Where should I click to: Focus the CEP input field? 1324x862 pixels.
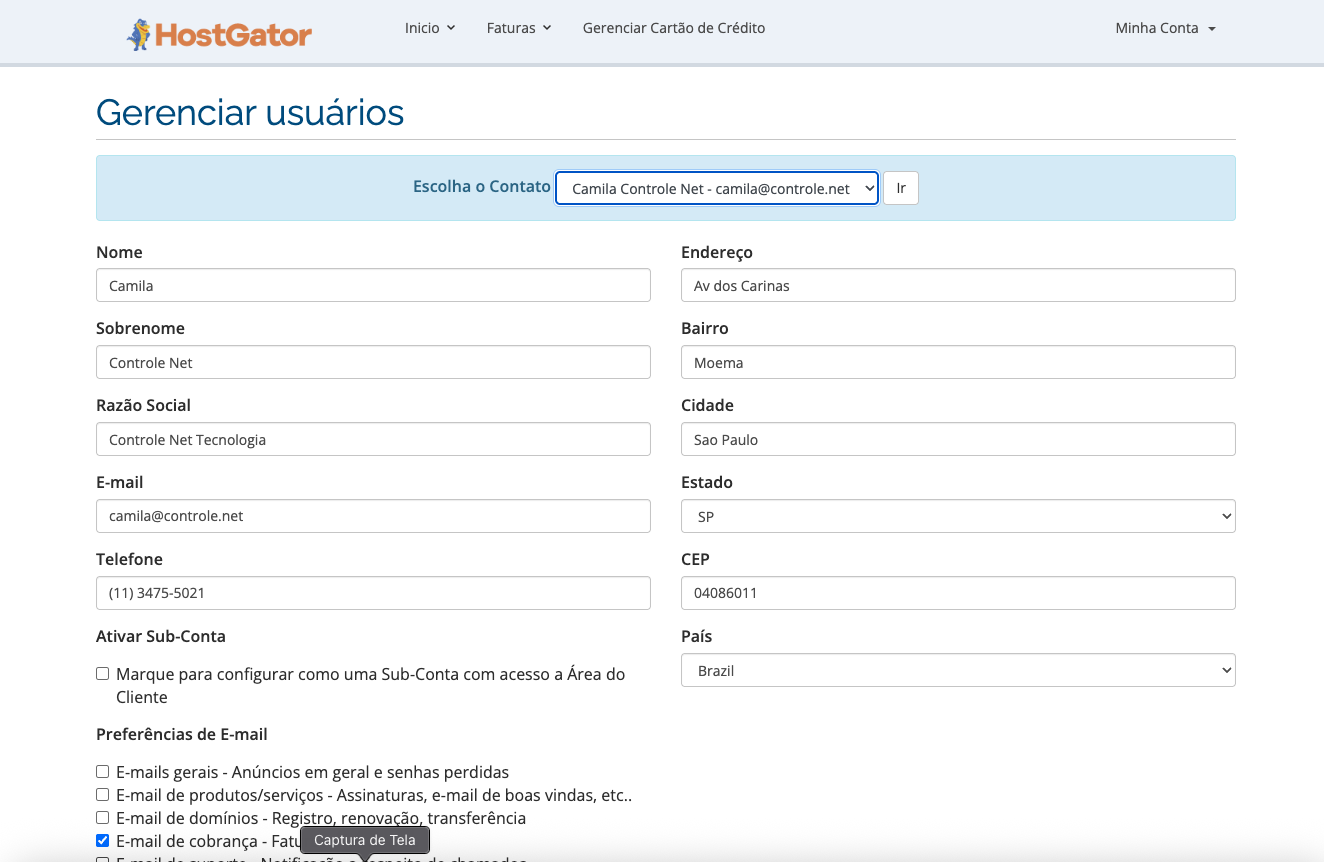(958, 593)
